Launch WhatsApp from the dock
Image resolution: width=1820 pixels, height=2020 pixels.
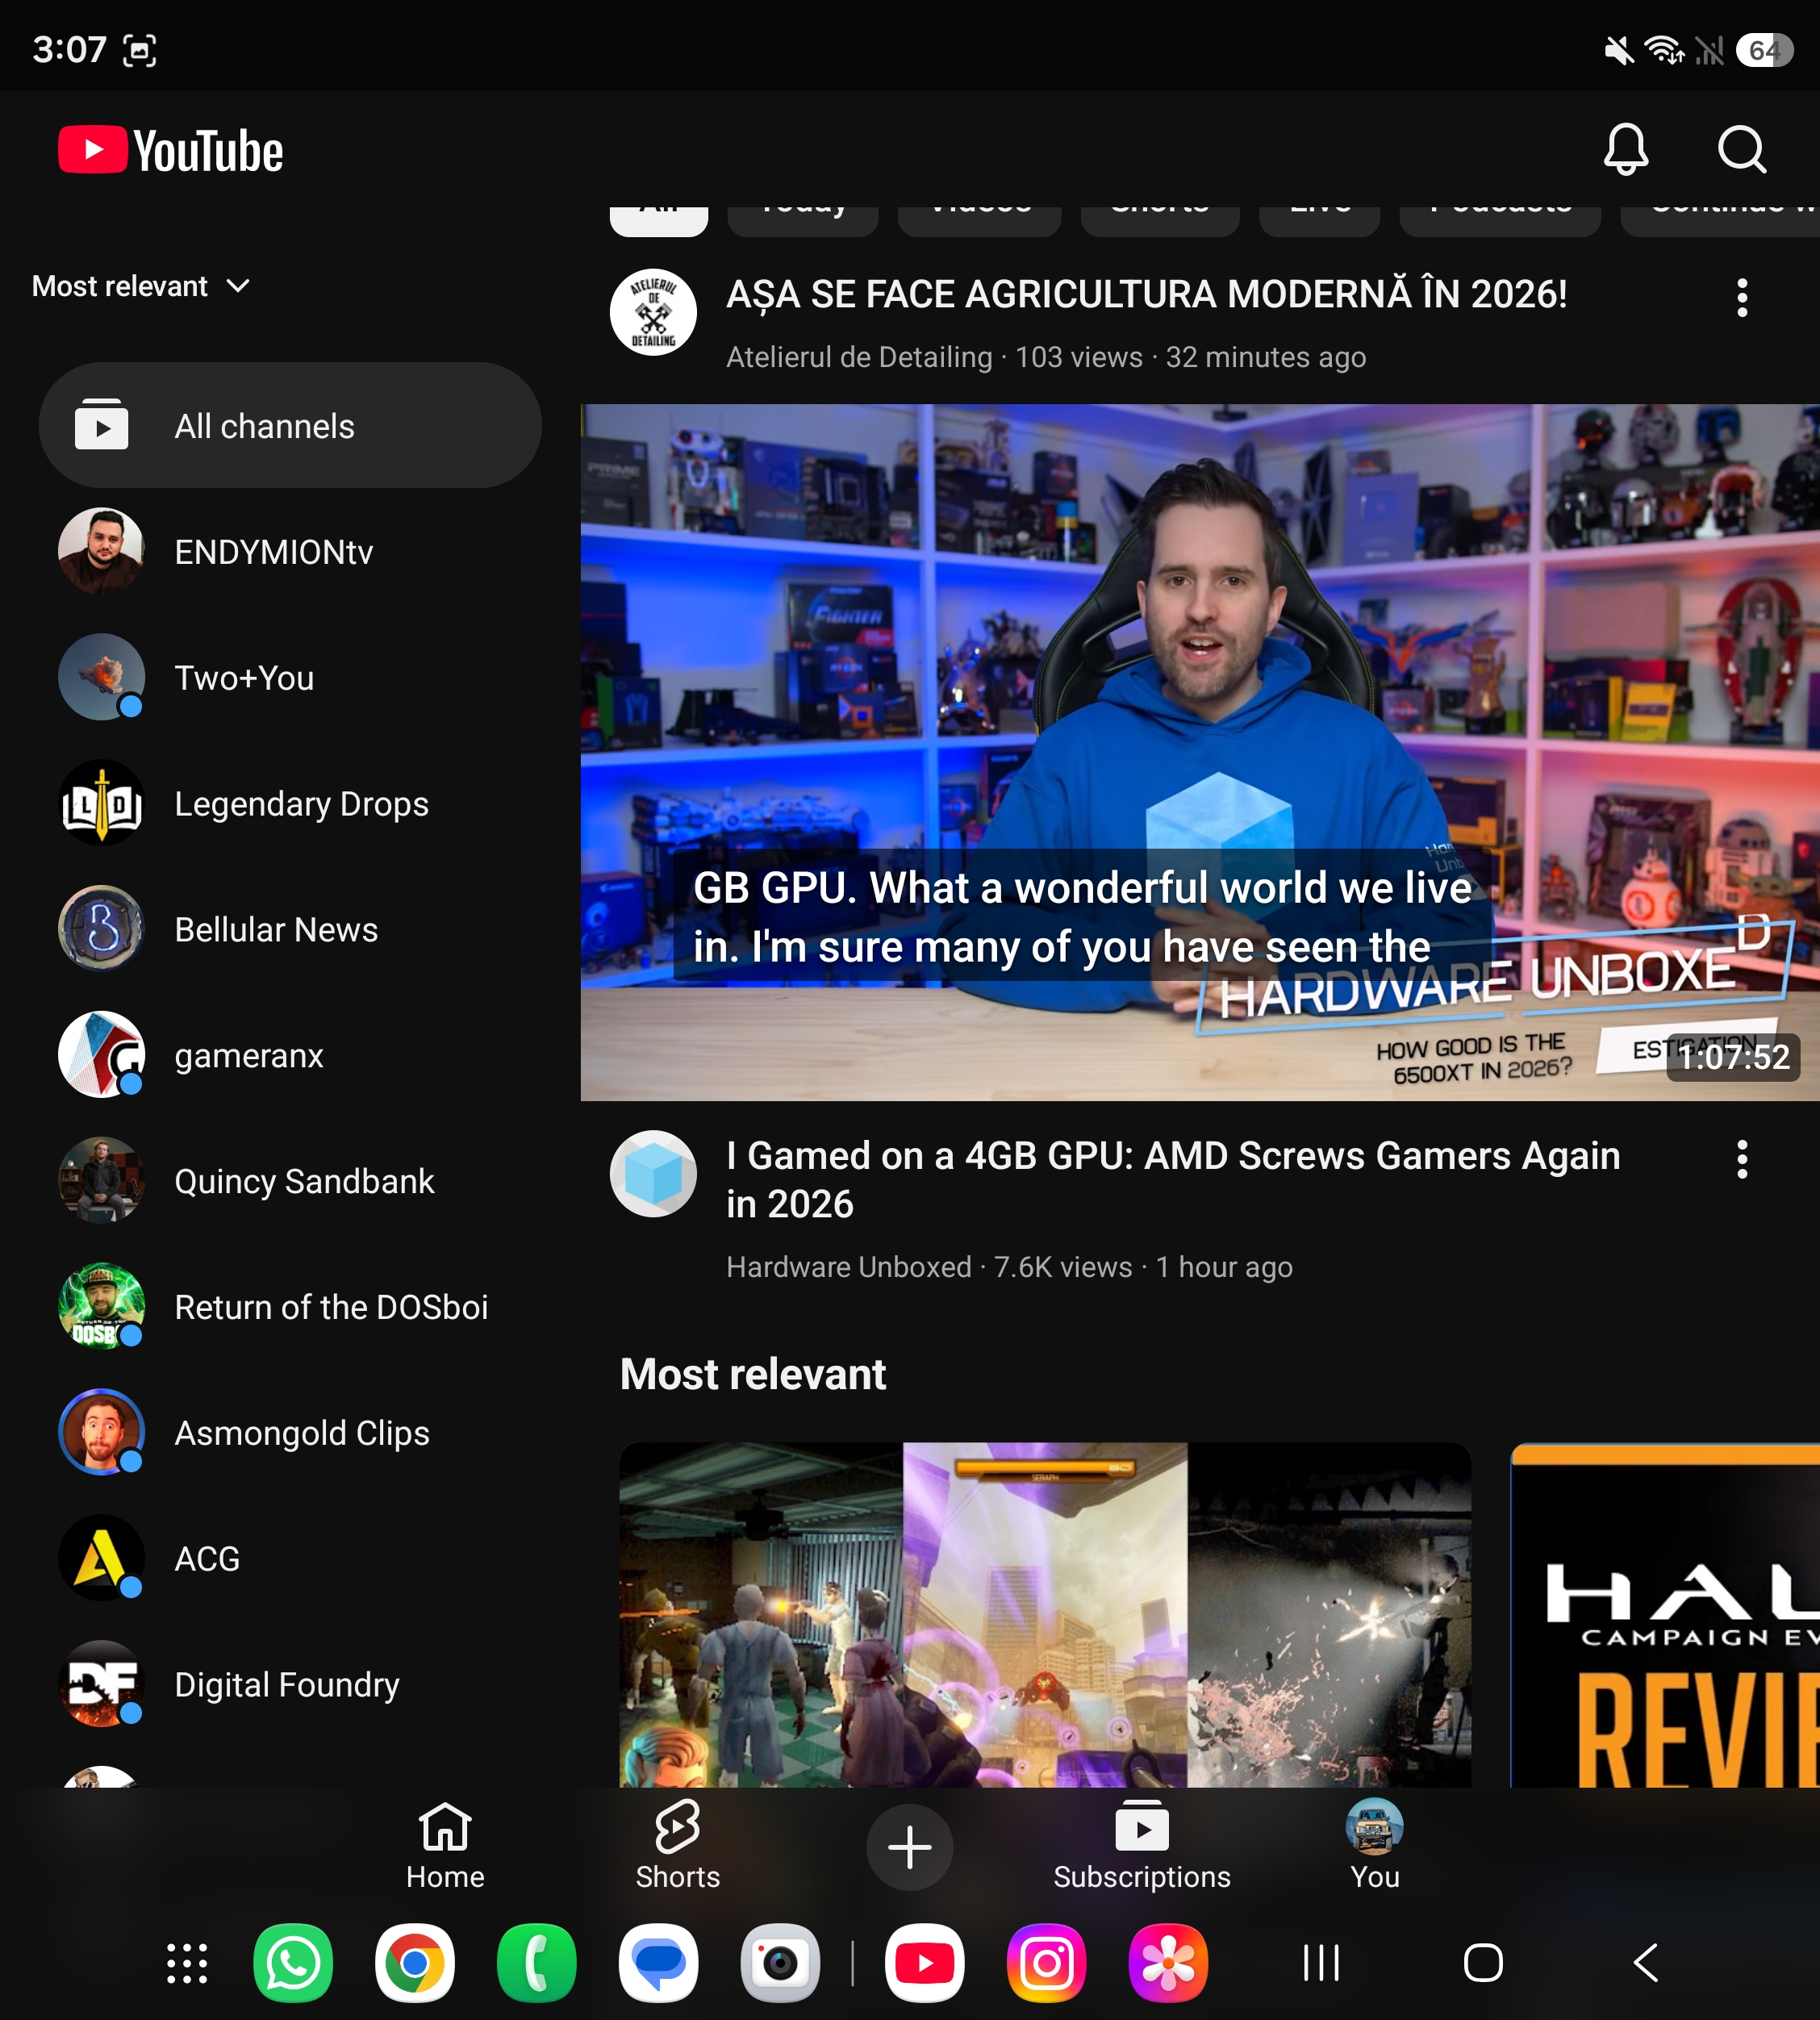293,1963
